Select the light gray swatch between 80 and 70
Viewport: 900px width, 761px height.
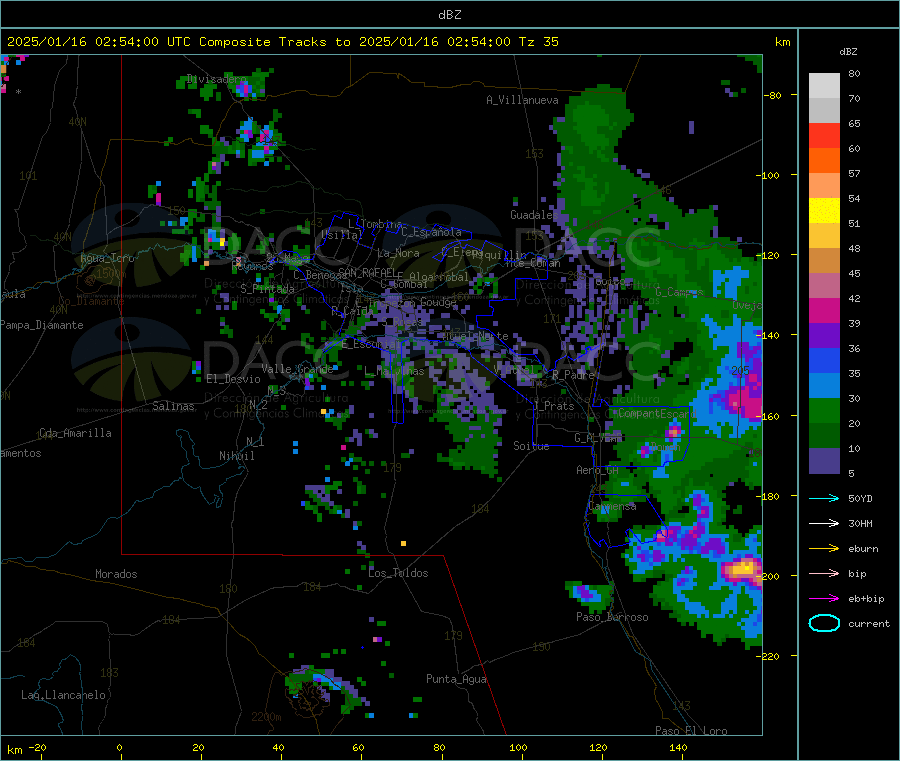click(824, 86)
